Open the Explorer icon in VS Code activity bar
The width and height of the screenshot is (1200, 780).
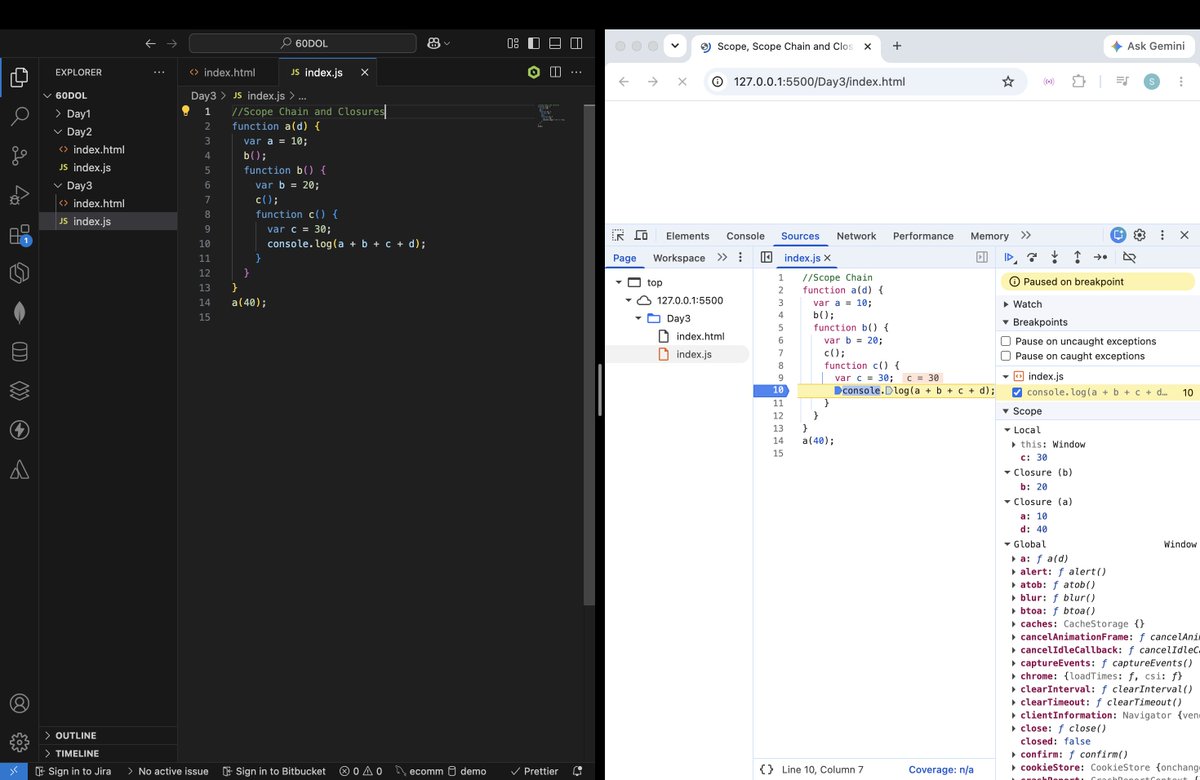(19, 77)
